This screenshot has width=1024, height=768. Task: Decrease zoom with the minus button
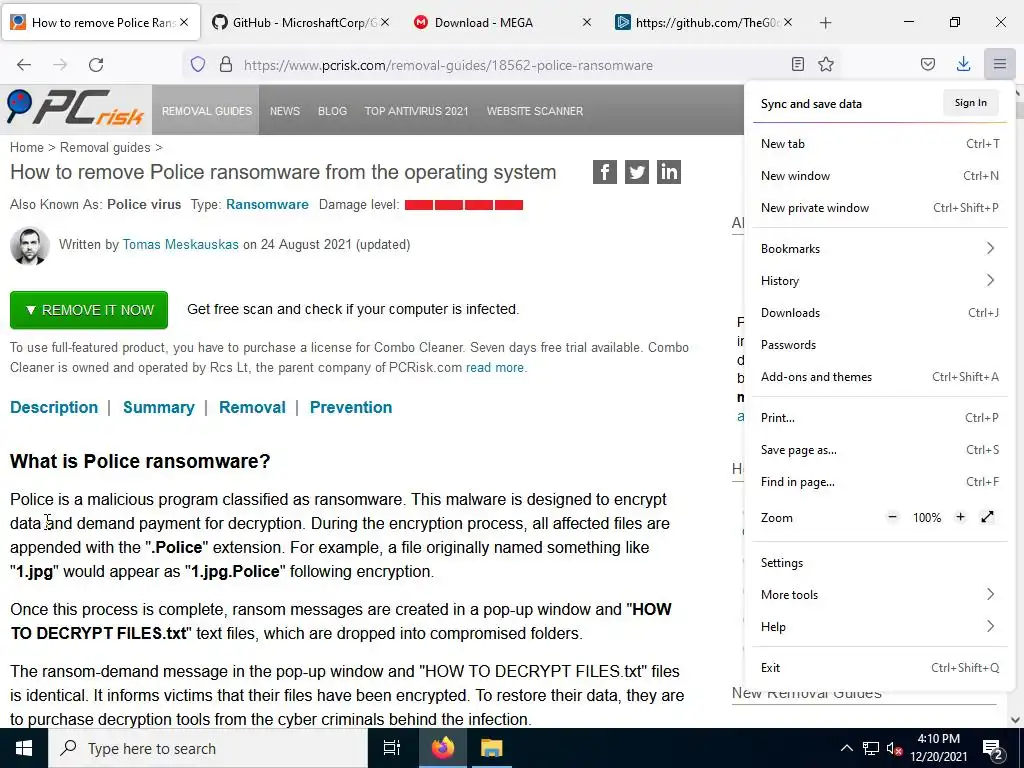892,517
